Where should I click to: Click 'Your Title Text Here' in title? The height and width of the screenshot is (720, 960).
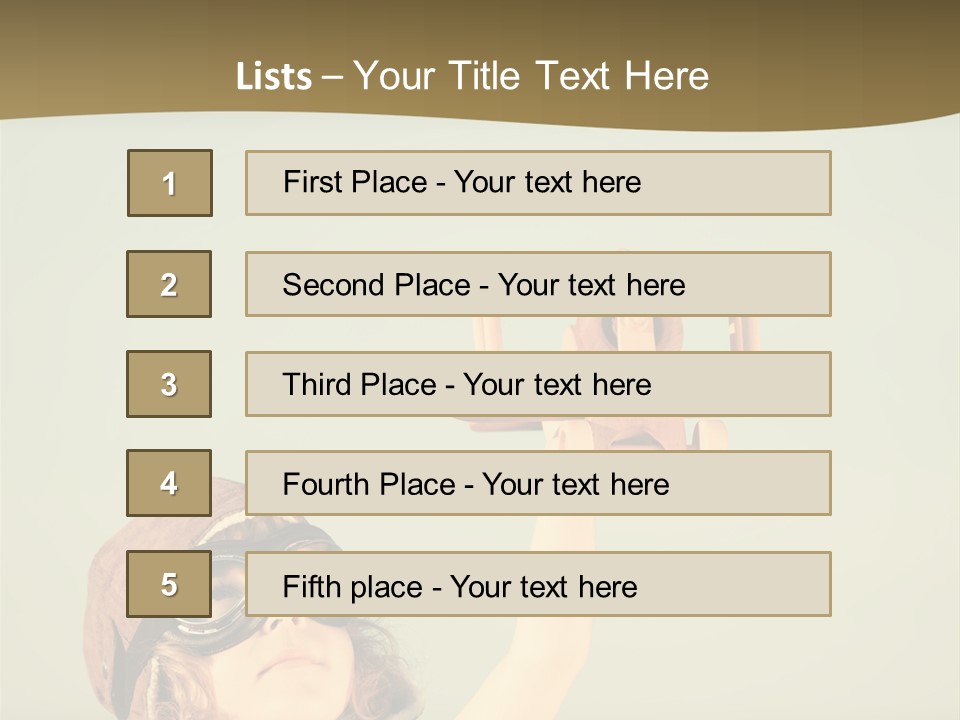tap(531, 76)
